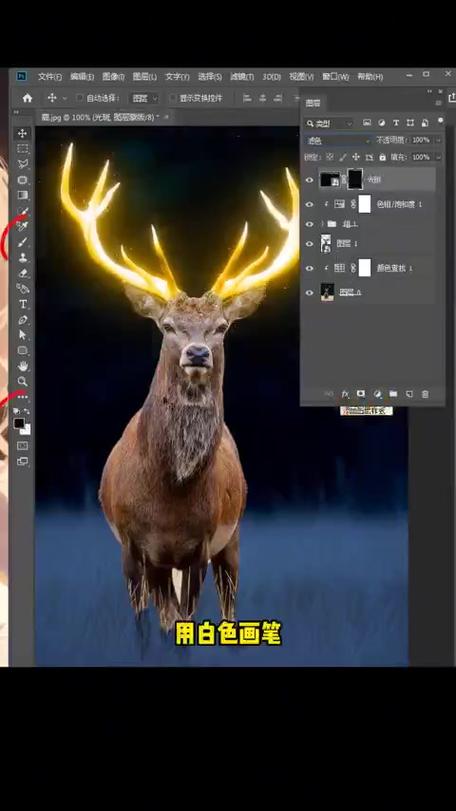
Task: Hide the top 光斑 layer
Action: pos(309,179)
